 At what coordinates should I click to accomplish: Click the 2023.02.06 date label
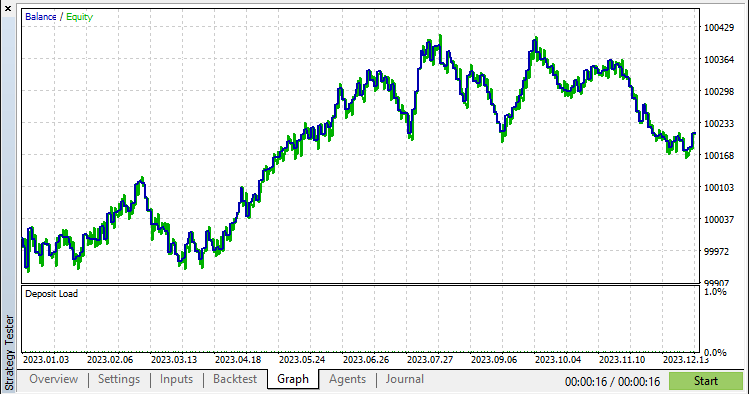110,360
